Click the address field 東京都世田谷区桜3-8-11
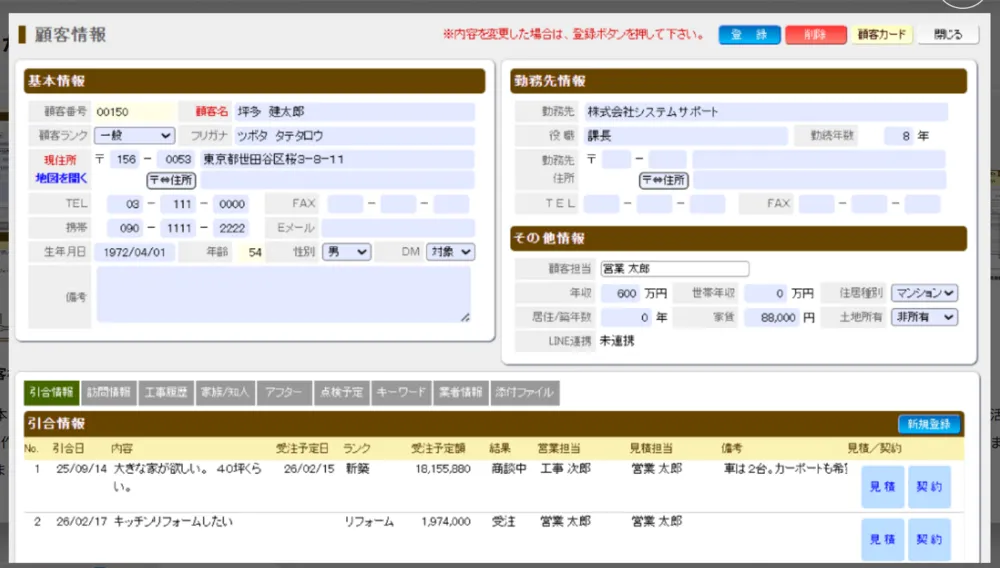Viewport: 1000px width, 568px height. (337, 159)
